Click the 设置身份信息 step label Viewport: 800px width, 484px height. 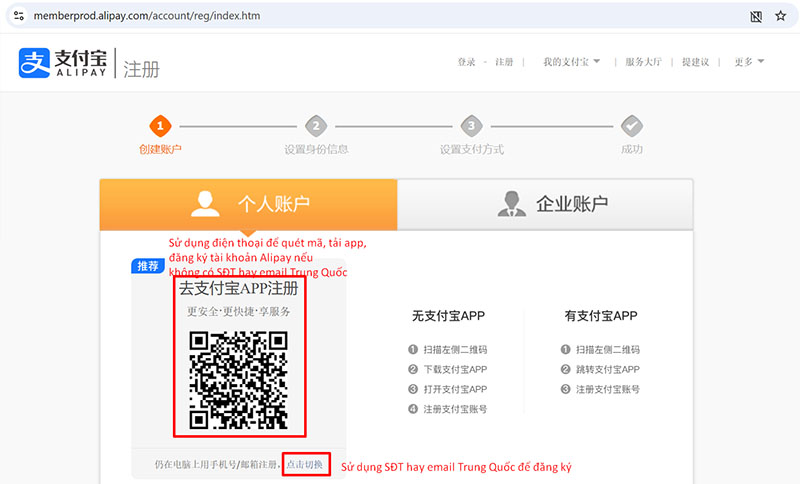[316, 149]
